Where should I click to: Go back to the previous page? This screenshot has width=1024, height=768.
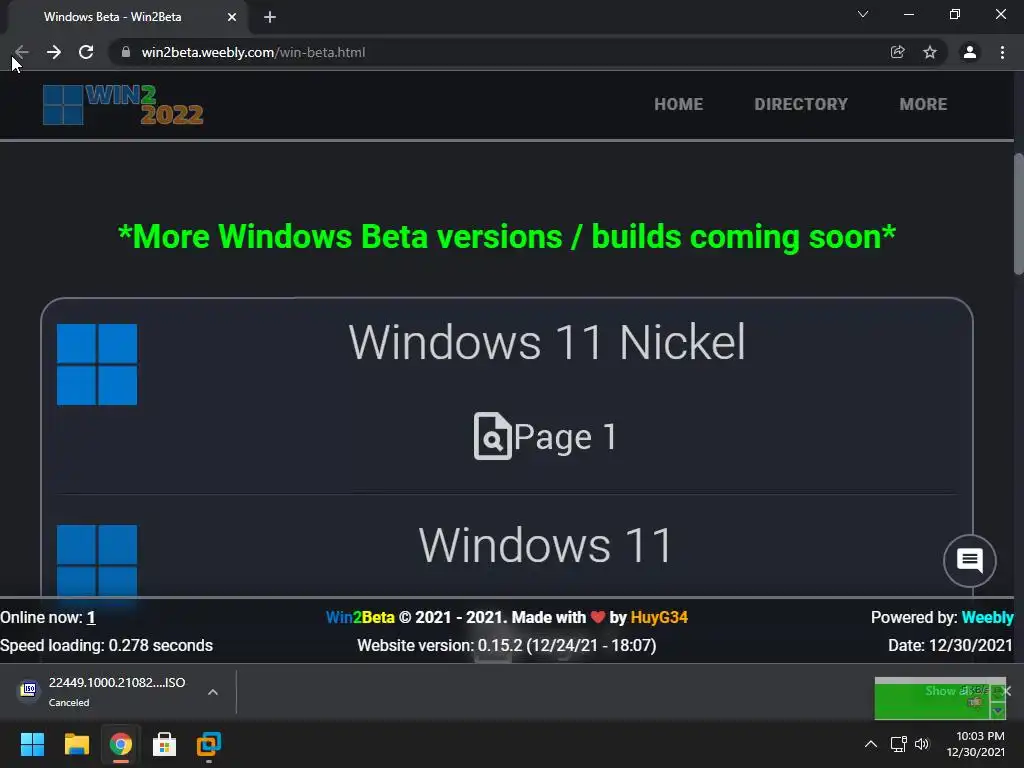(22, 52)
